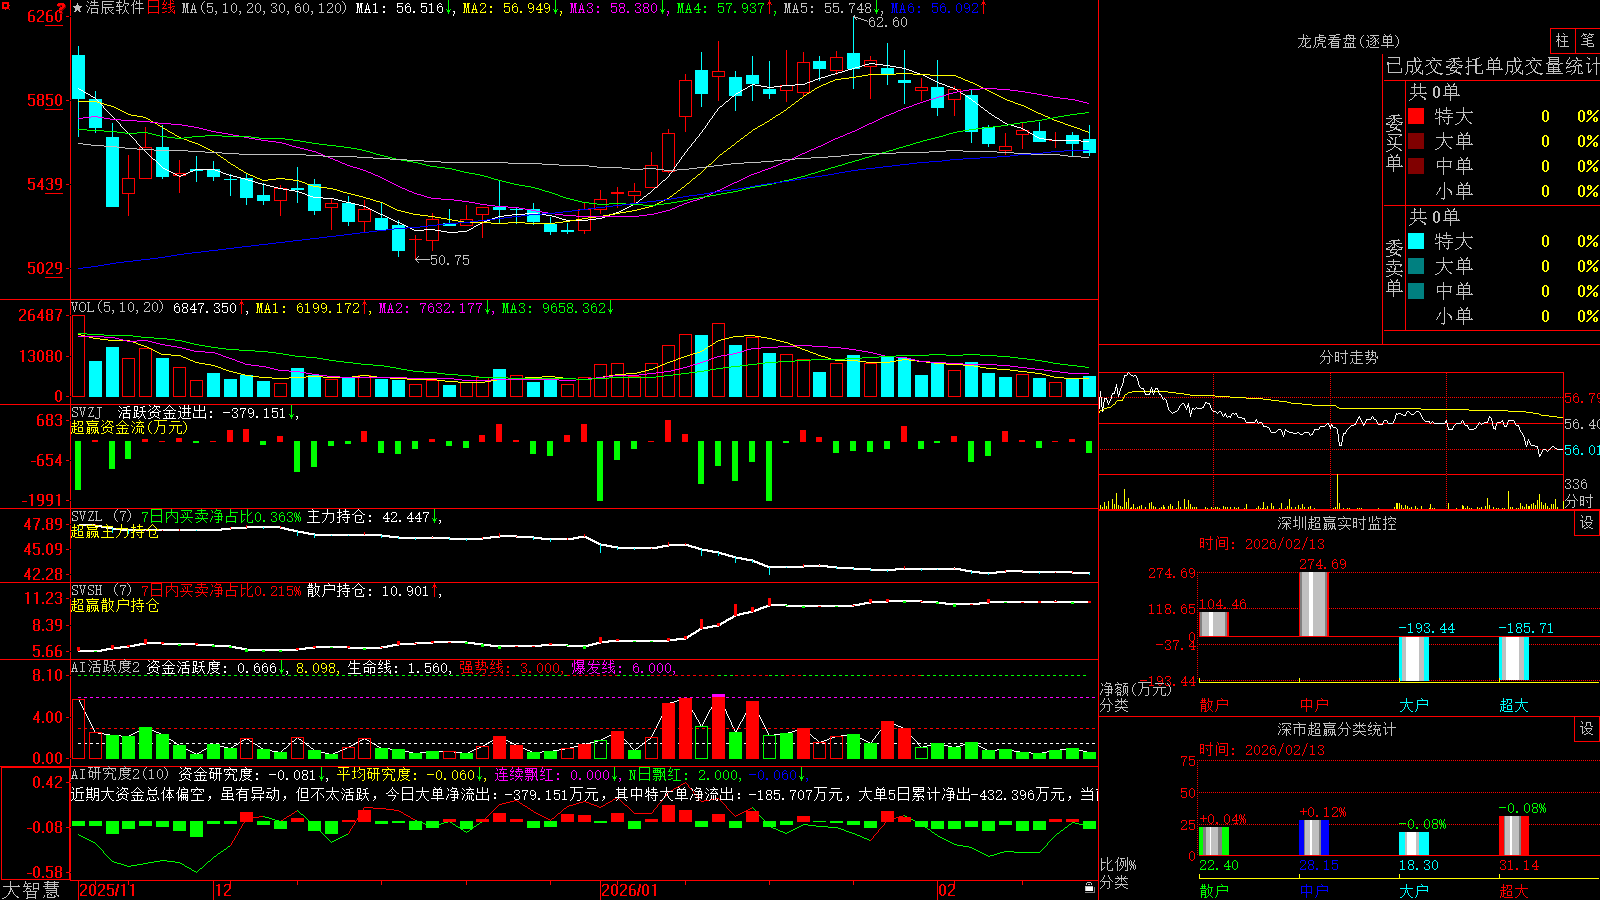
Task: Click the 超赢资金流(万元) label
Action: (129, 427)
